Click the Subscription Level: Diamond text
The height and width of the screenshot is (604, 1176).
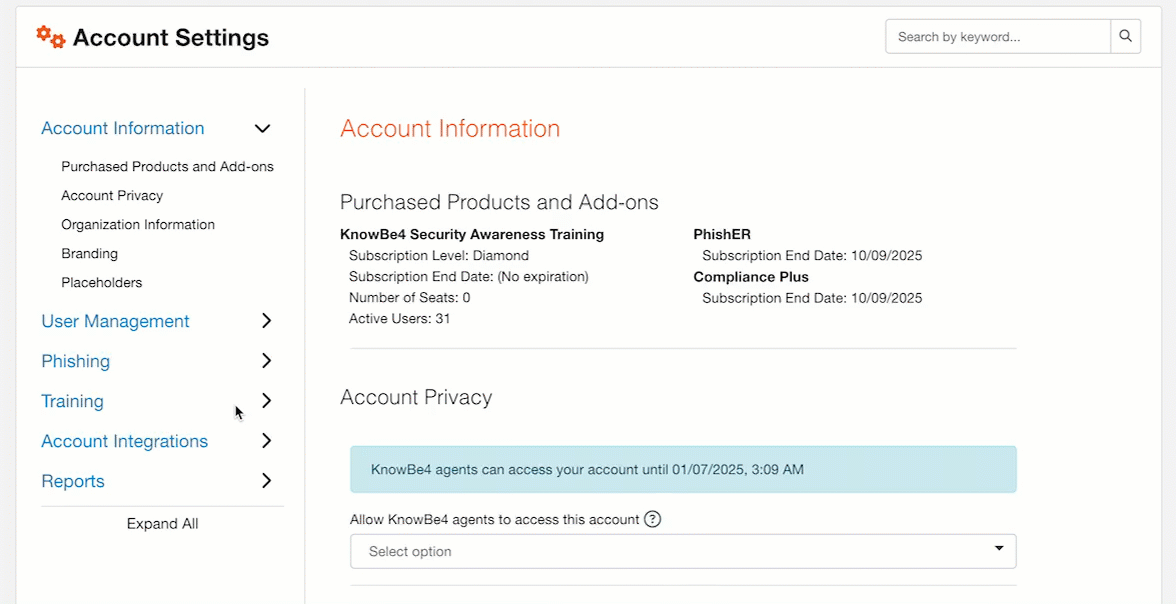pos(439,256)
